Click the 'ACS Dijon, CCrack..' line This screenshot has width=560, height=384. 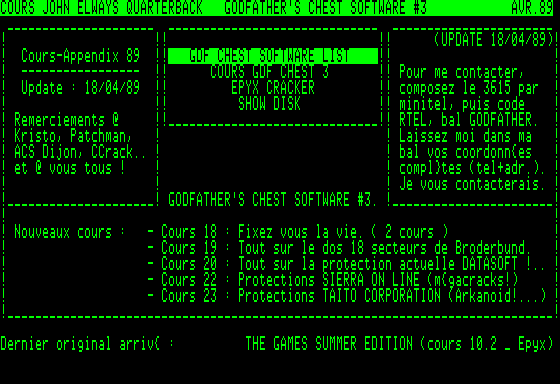pyautogui.click(x=80, y=152)
